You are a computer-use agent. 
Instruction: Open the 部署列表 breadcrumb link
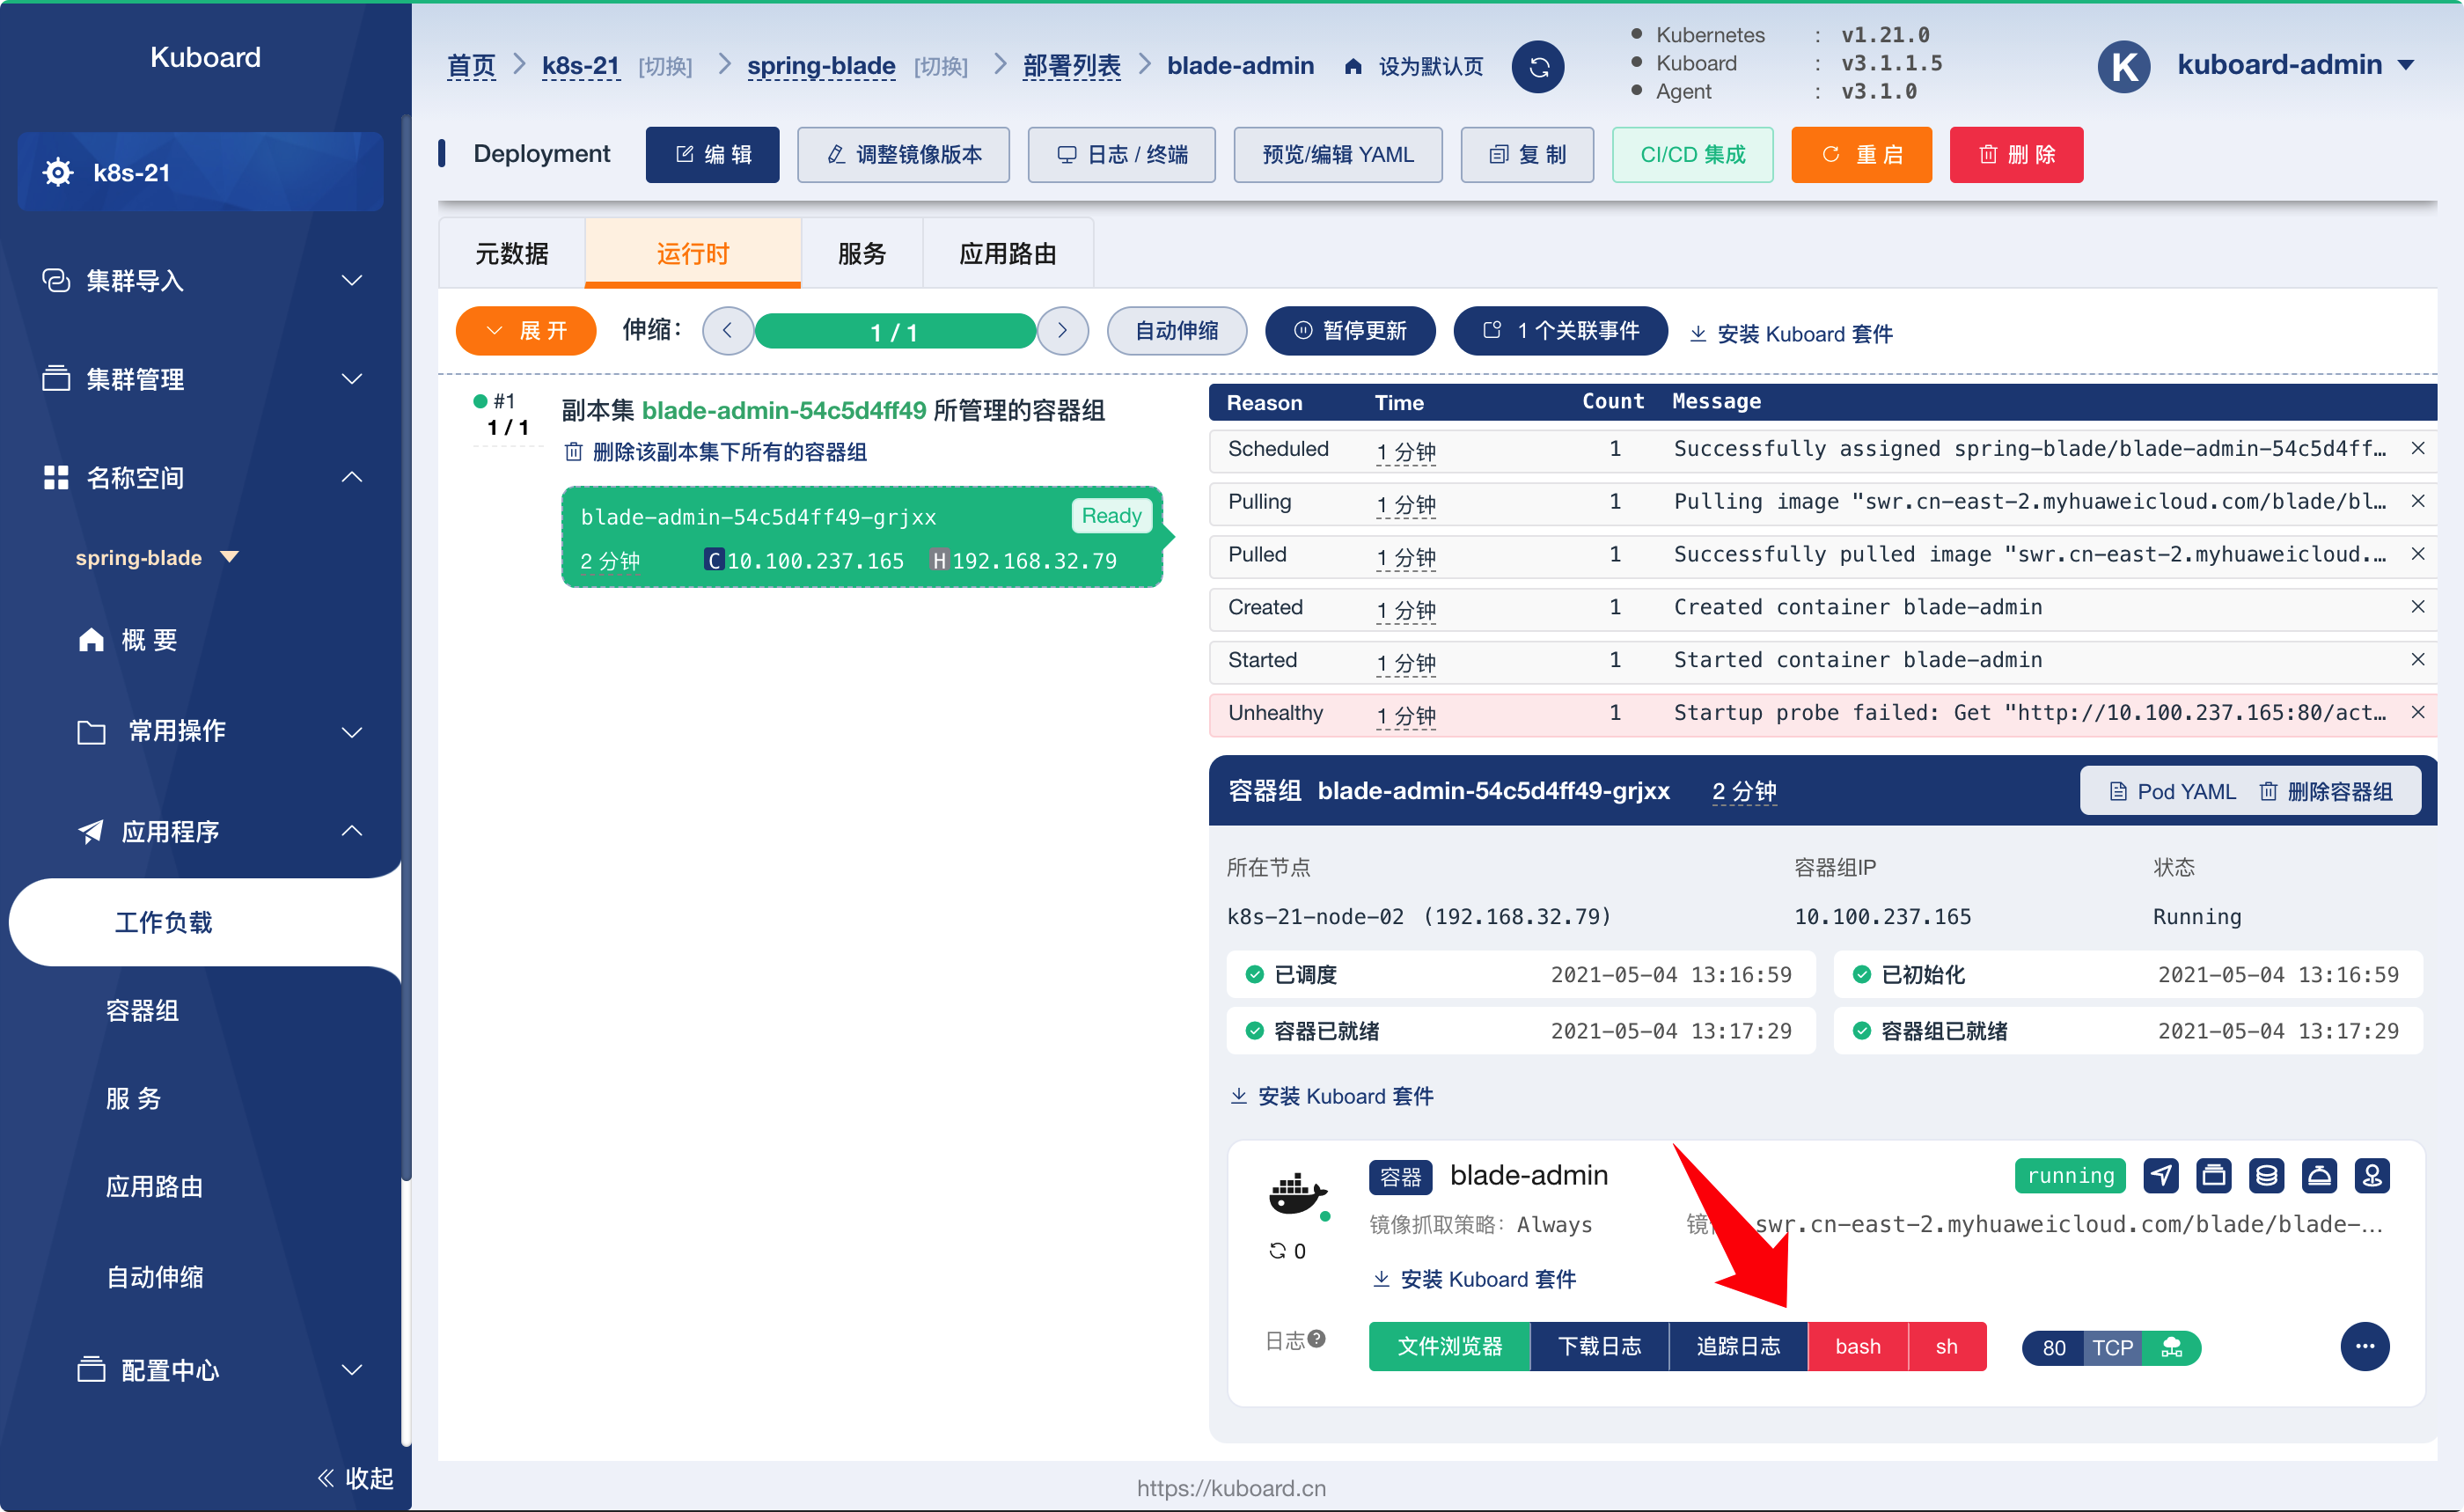(x=1071, y=66)
